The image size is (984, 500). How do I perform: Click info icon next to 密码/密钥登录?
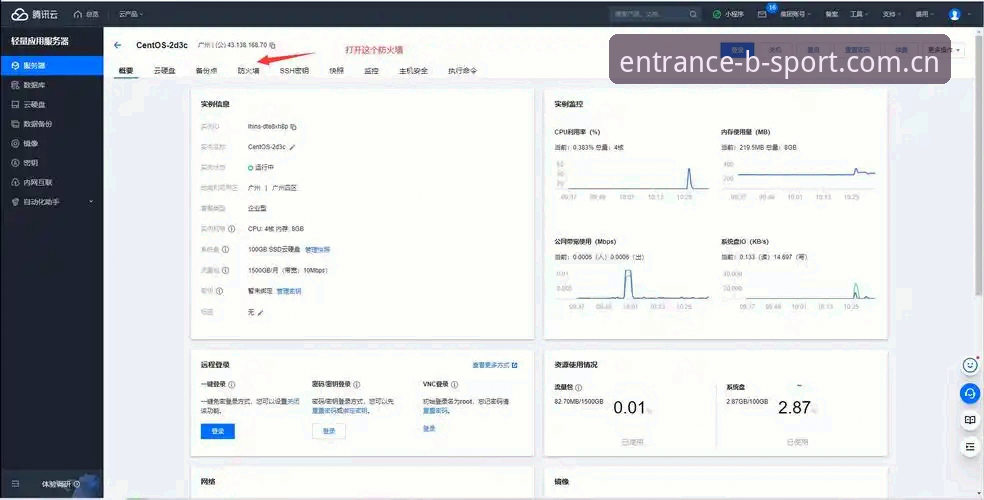coord(356,385)
